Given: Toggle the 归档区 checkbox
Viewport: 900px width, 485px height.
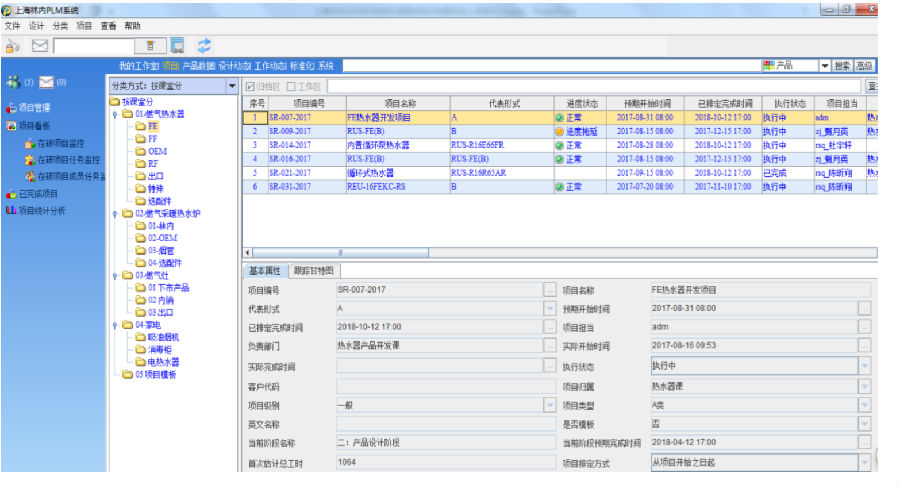Looking at the screenshot, I should (250, 86).
